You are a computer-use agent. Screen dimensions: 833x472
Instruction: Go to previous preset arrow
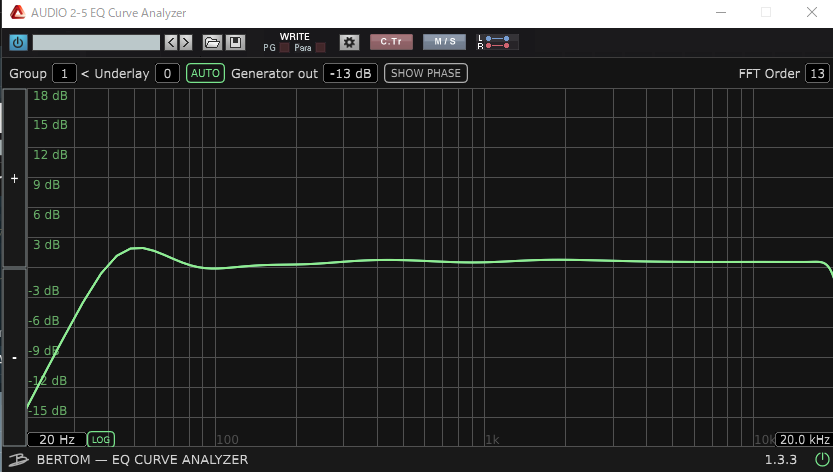coord(171,42)
